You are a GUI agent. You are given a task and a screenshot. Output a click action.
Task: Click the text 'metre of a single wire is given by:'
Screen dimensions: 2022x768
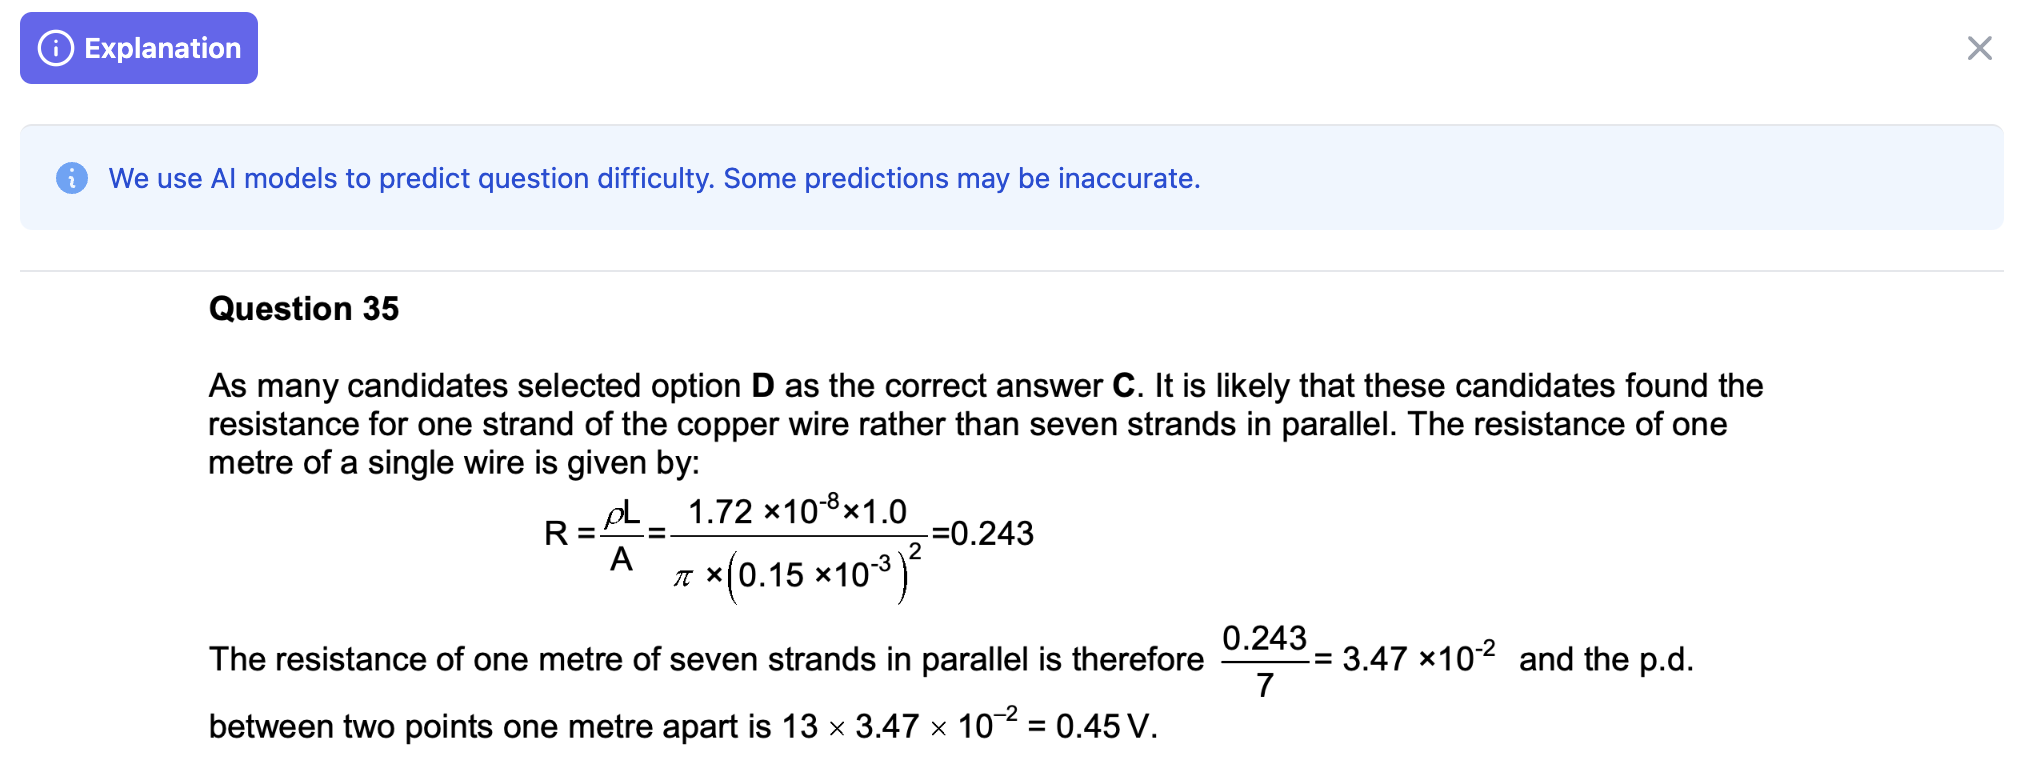pos(454,463)
